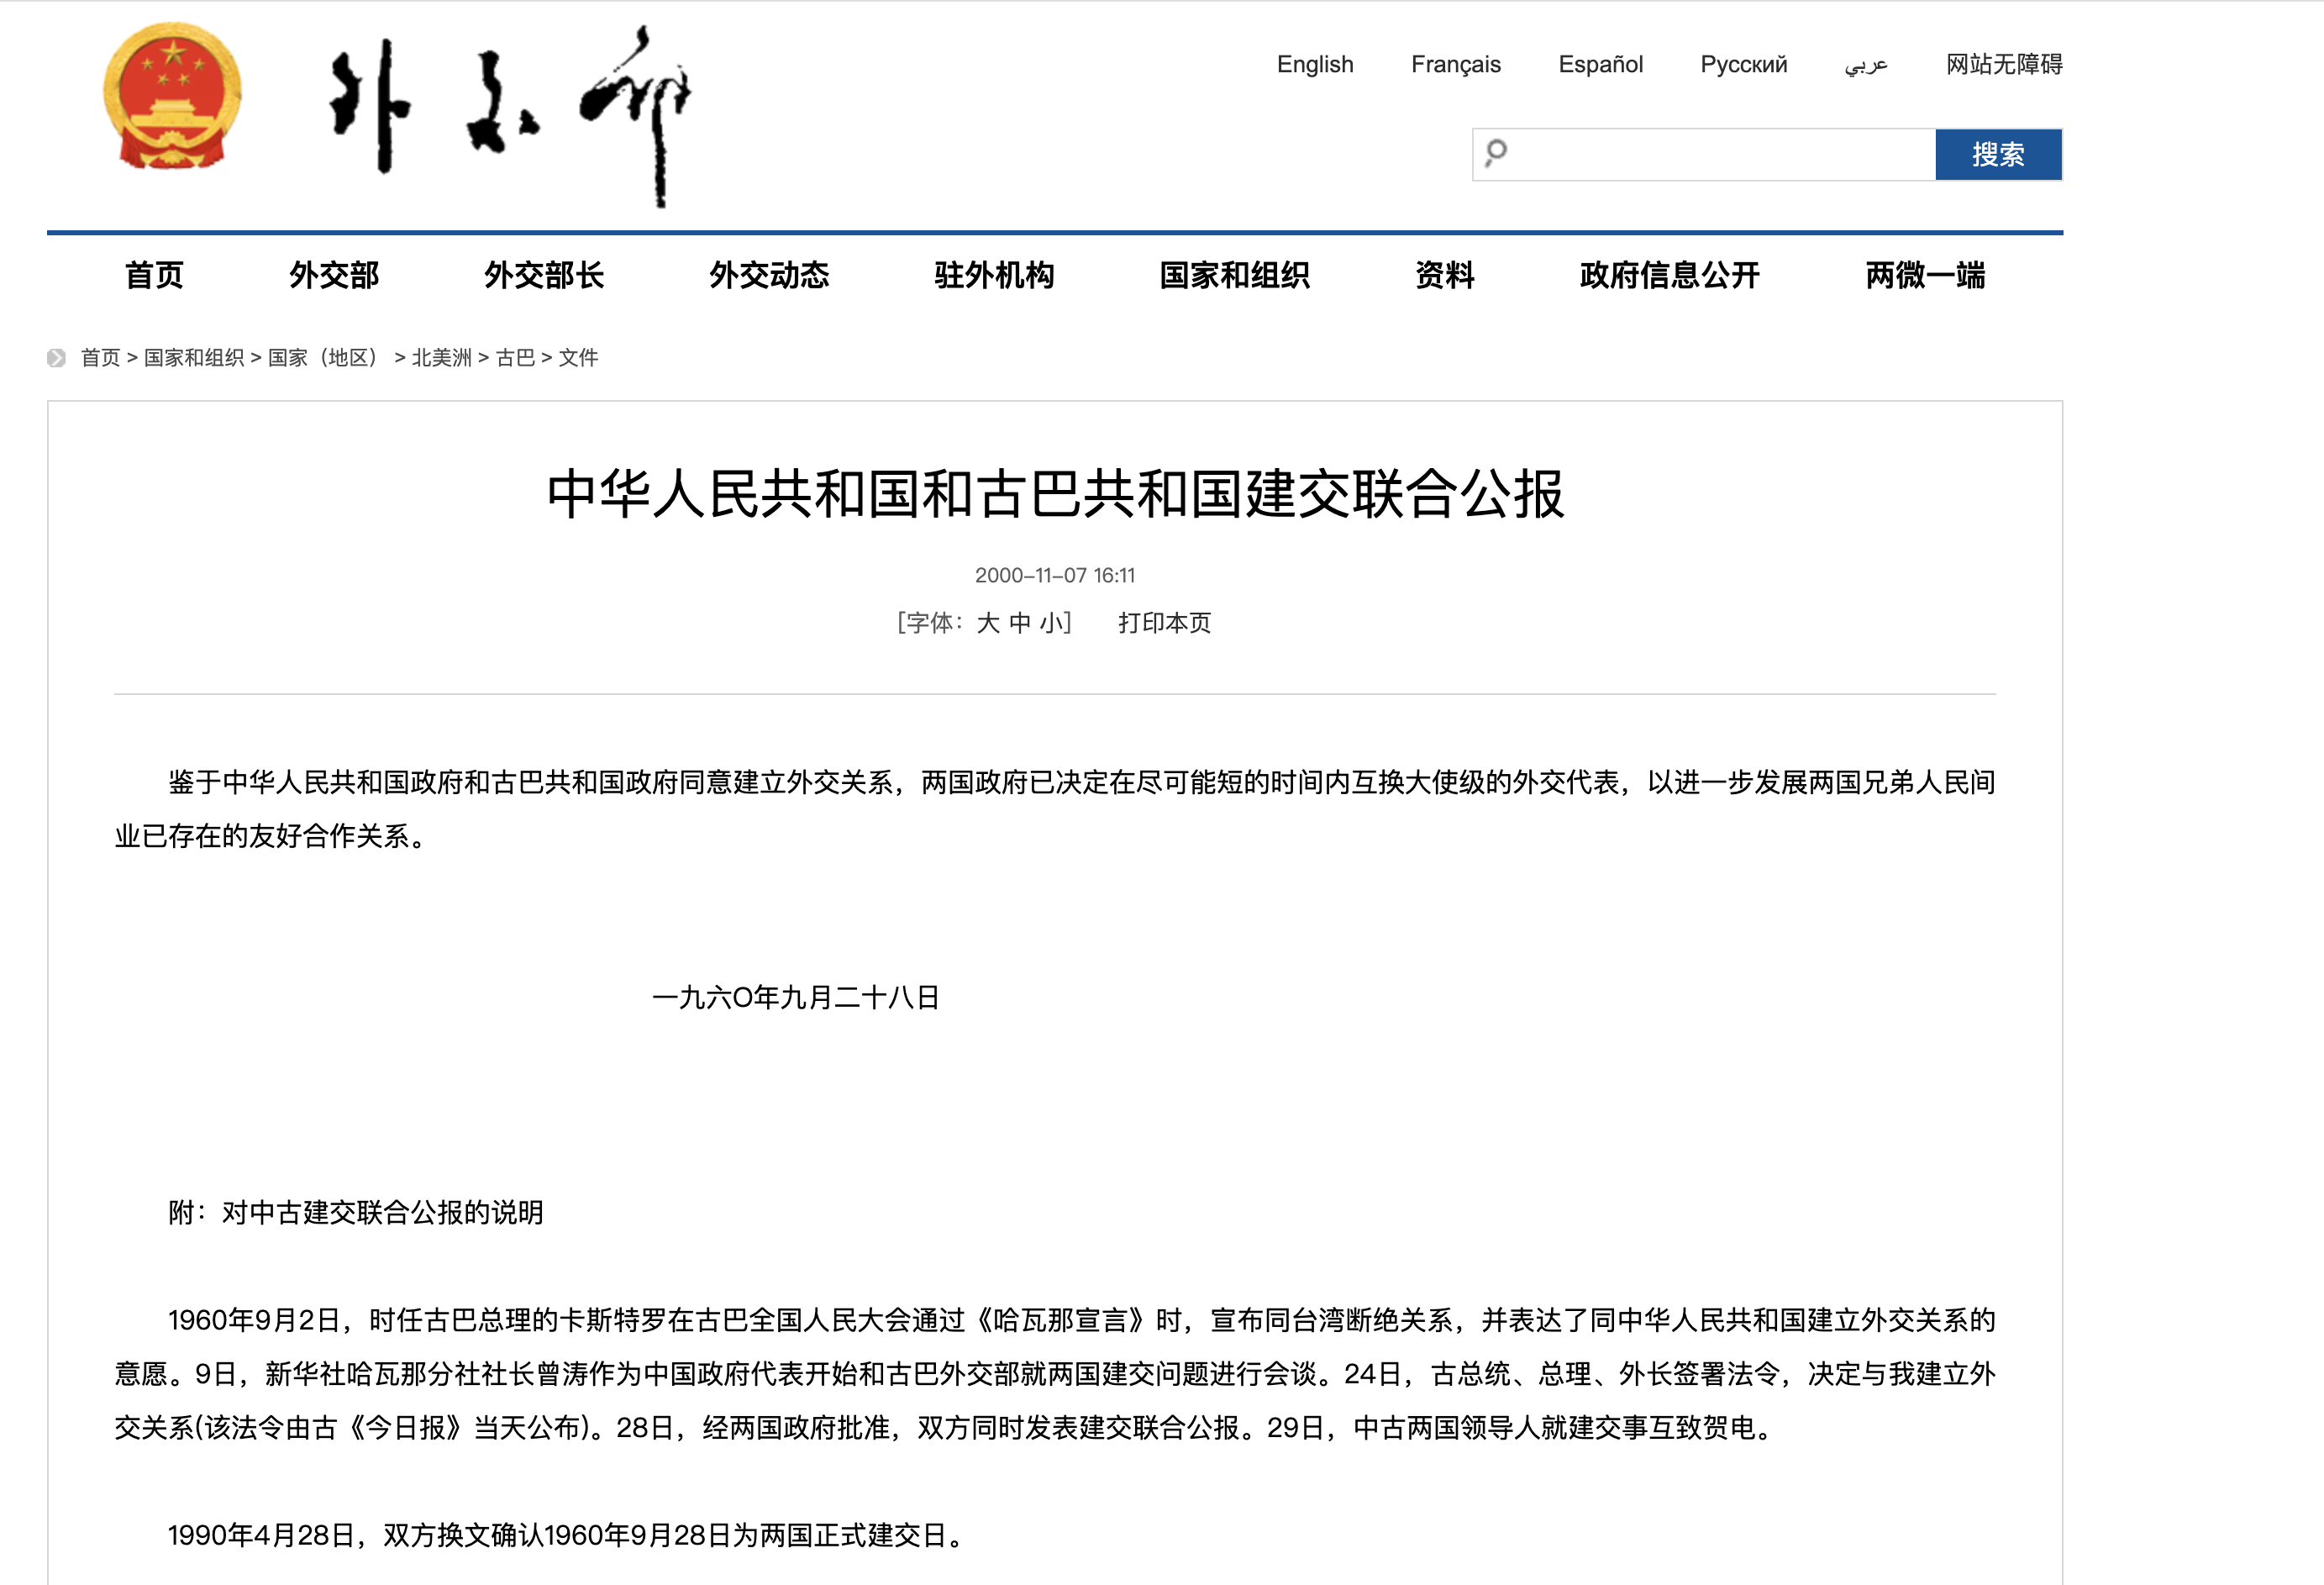Open 两微一端 navigation menu item
The image size is (2324, 1585).
coord(1925,275)
